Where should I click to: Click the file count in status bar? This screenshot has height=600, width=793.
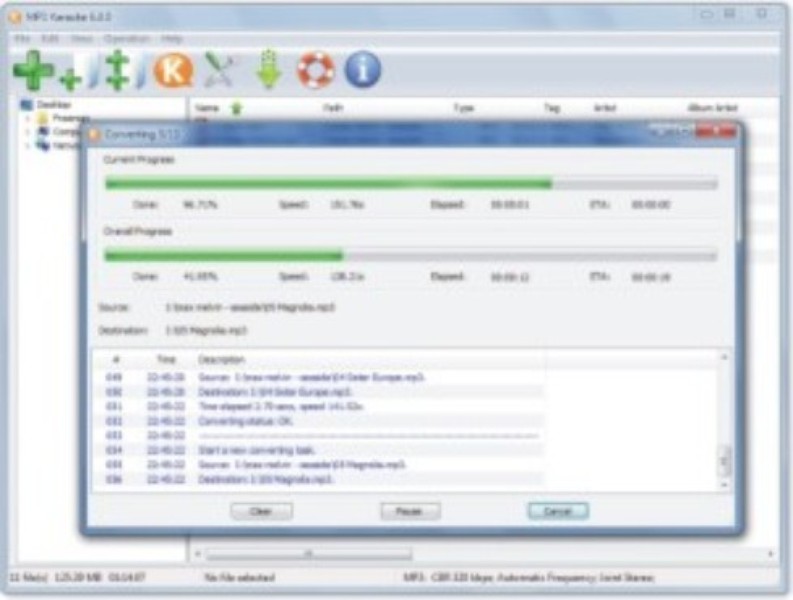(28, 577)
